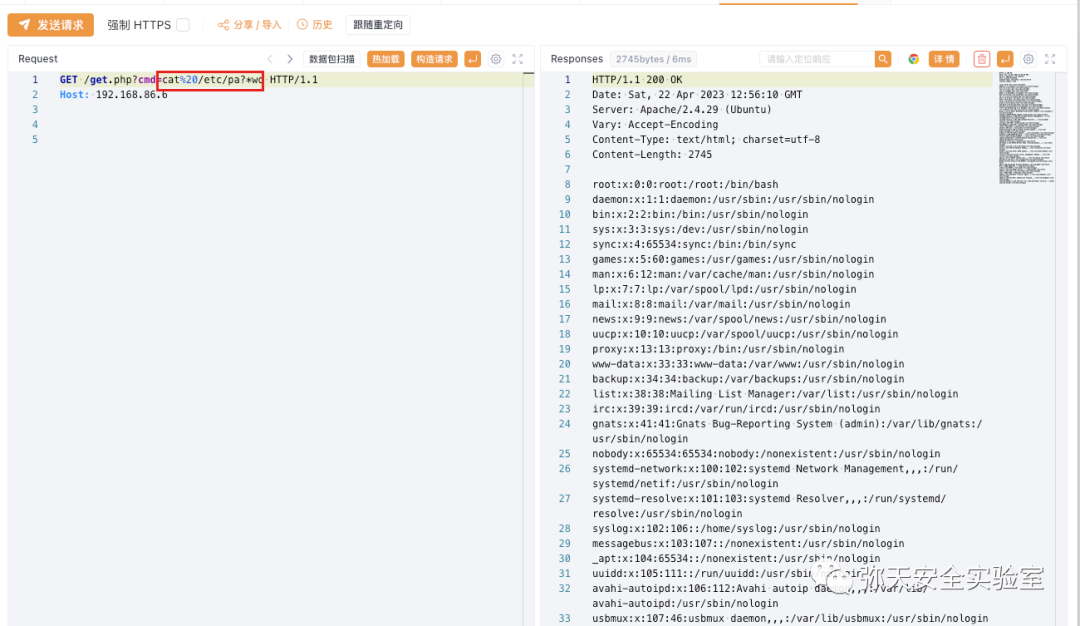1080x626 pixels.
Task: Click the Responses panel title
Action: (x=577, y=59)
